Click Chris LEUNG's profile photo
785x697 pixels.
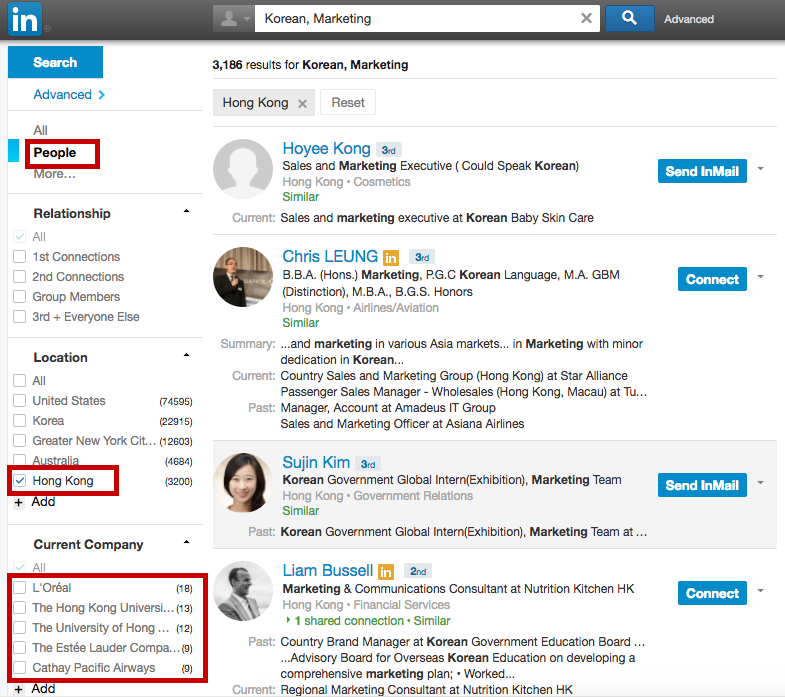tap(243, 276)
